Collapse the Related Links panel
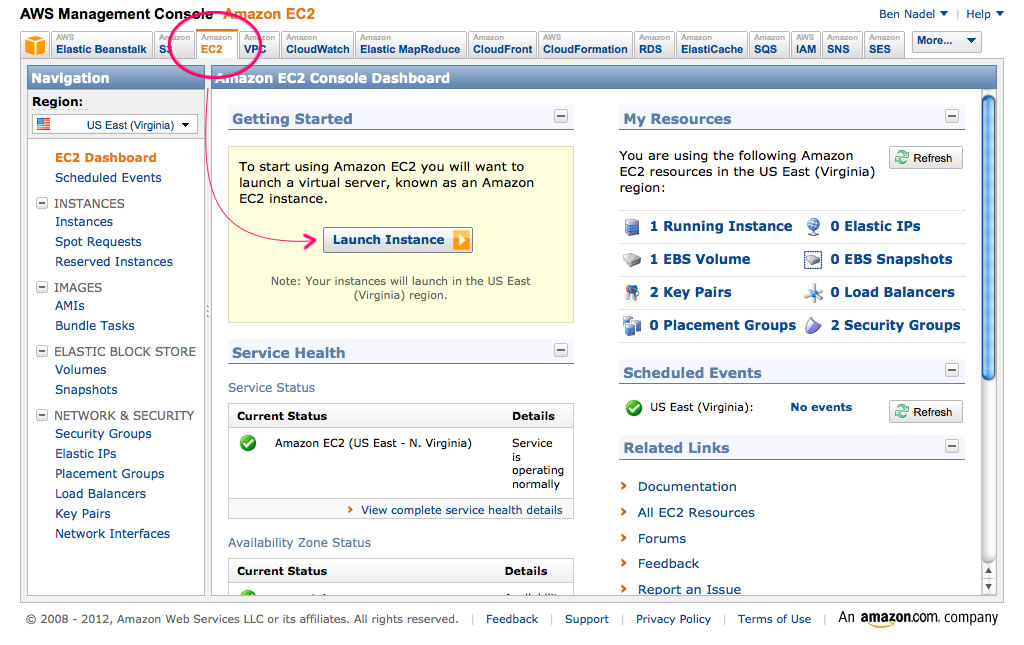The image size is (1024, 645). click(x=952, y=446)
